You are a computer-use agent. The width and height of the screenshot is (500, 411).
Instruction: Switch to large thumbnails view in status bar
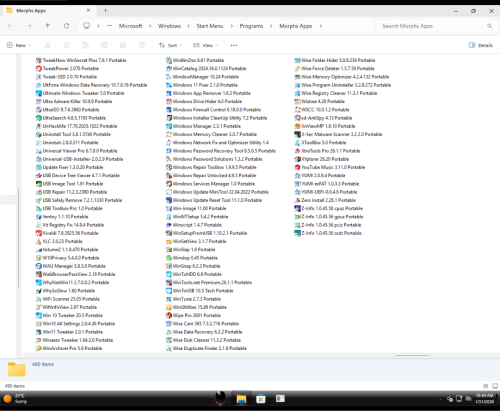[495, 386]
